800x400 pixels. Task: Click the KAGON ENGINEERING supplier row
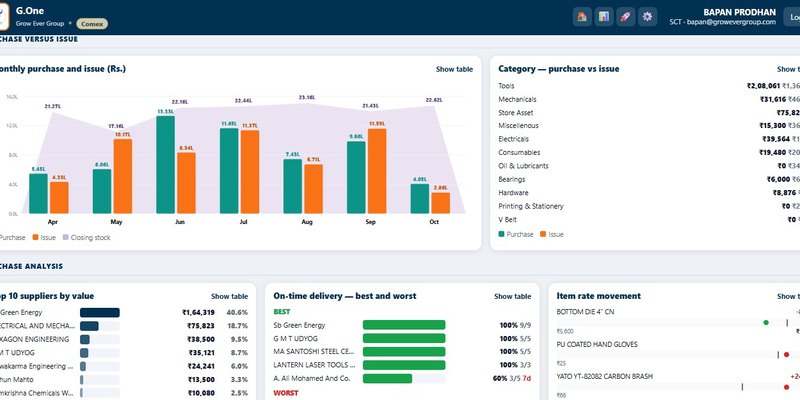pos(124,339)
